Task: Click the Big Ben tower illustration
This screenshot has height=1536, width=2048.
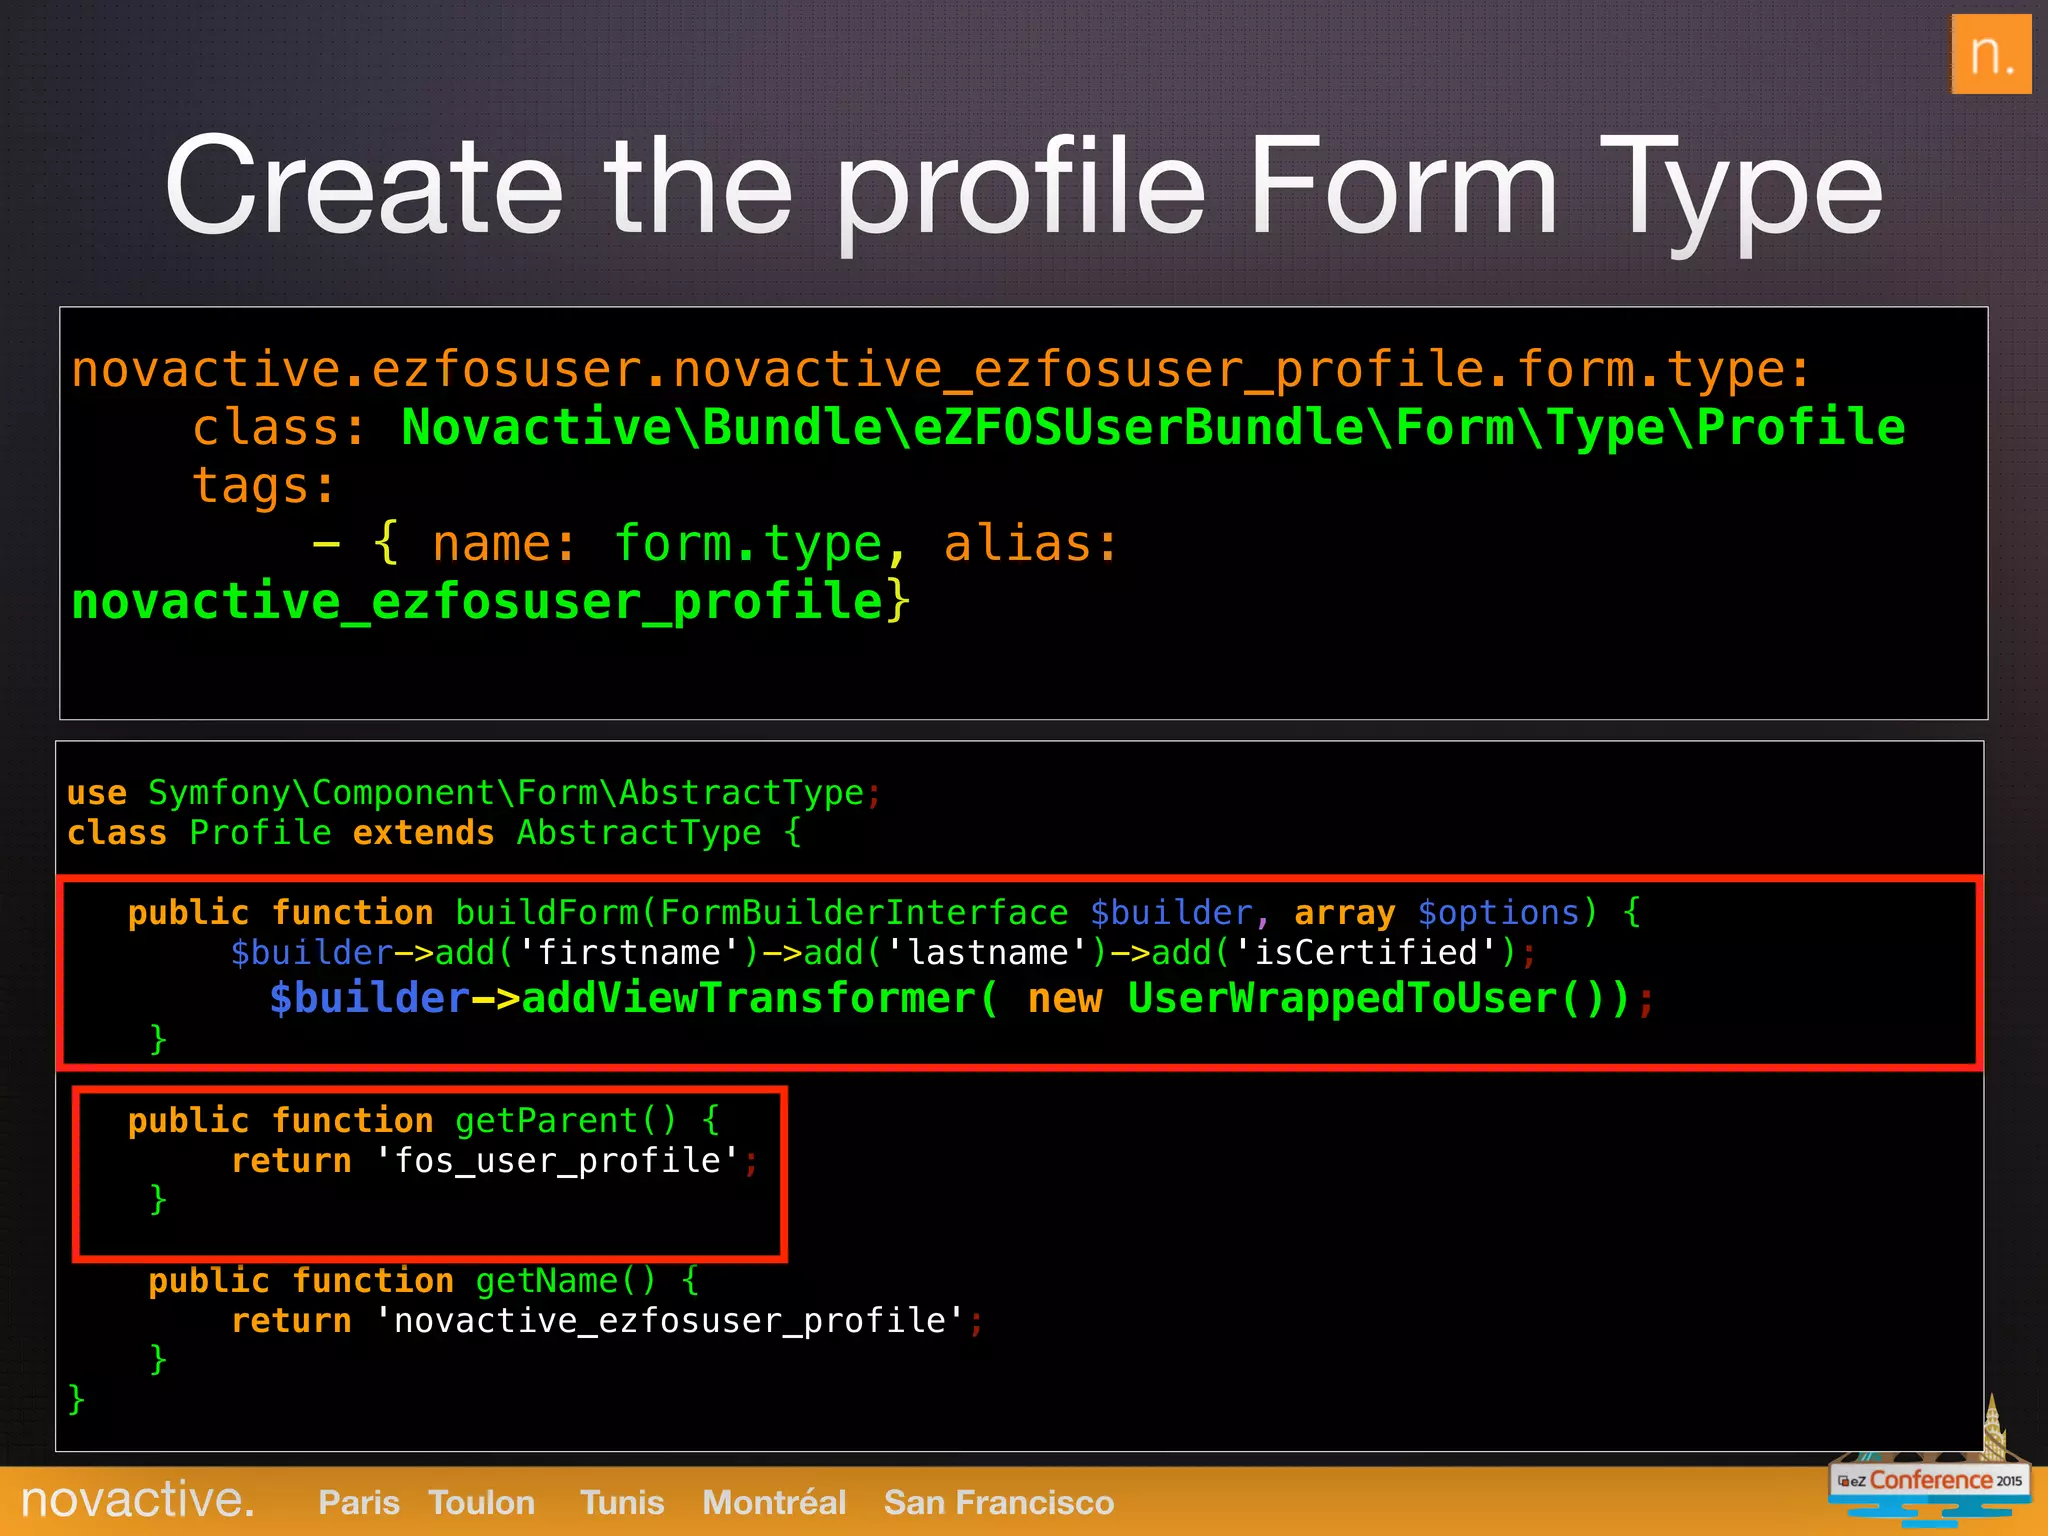Action: [1993, 1426]
